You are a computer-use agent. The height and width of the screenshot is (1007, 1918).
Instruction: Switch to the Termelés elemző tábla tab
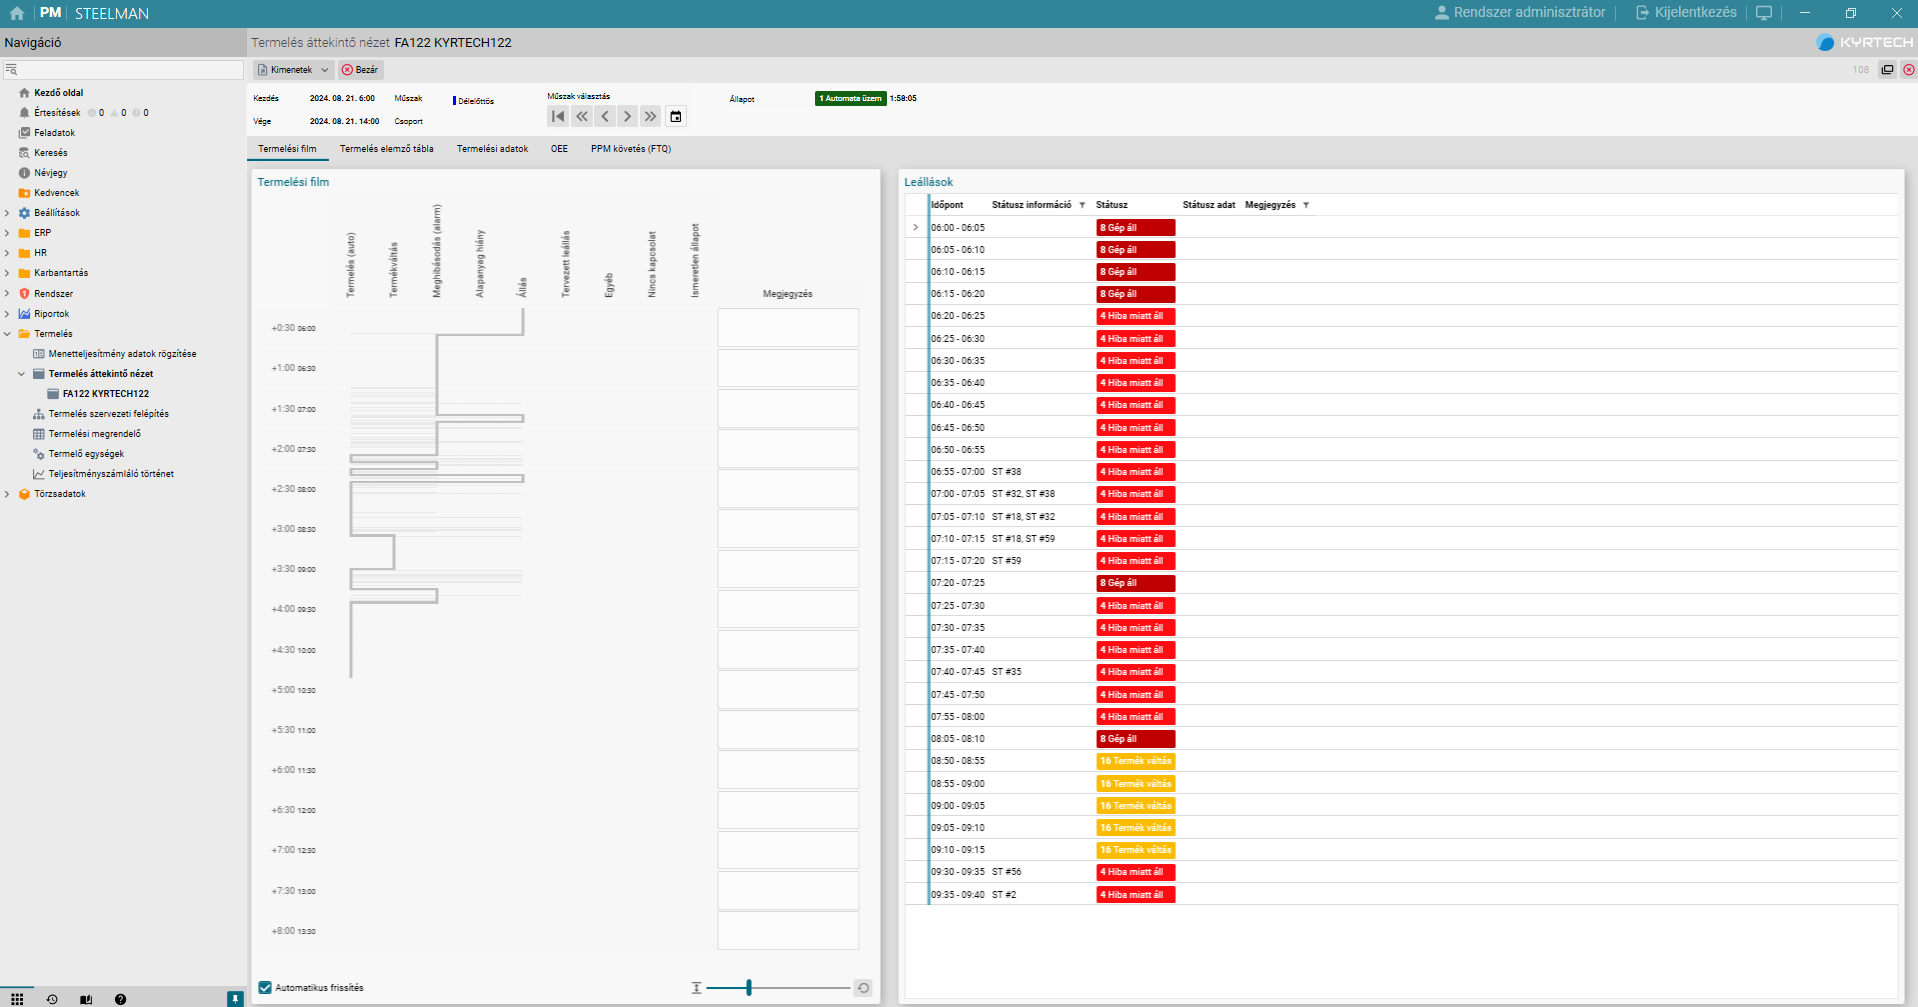pos(386,149)
